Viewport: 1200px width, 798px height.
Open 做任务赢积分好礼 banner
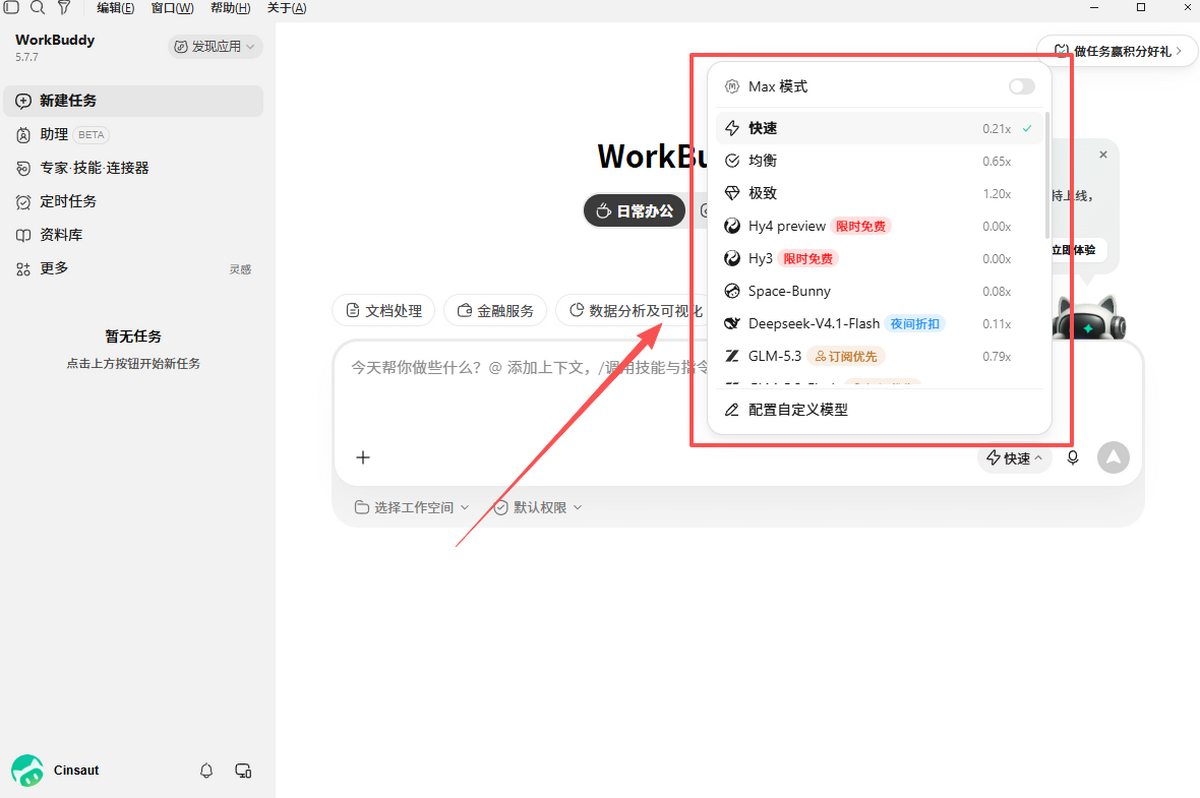1116,51
